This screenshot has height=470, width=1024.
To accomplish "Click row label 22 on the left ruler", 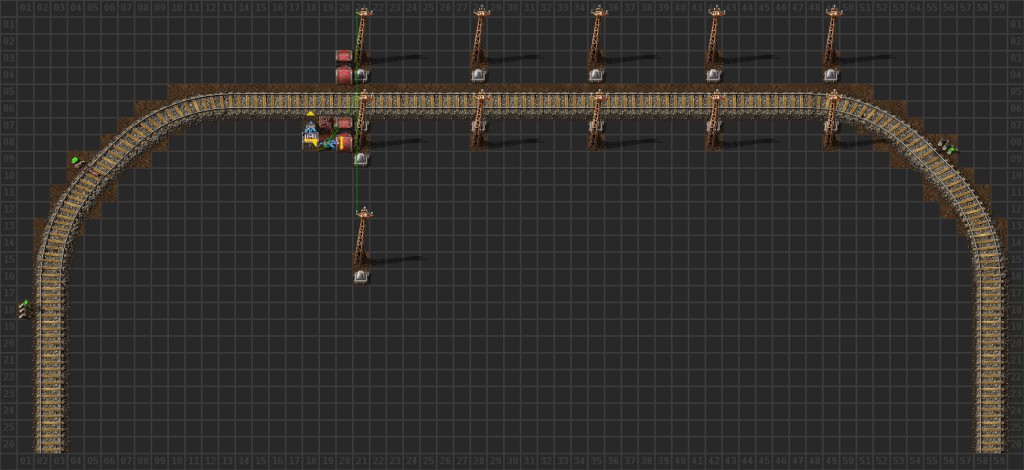I will (9, 376).
